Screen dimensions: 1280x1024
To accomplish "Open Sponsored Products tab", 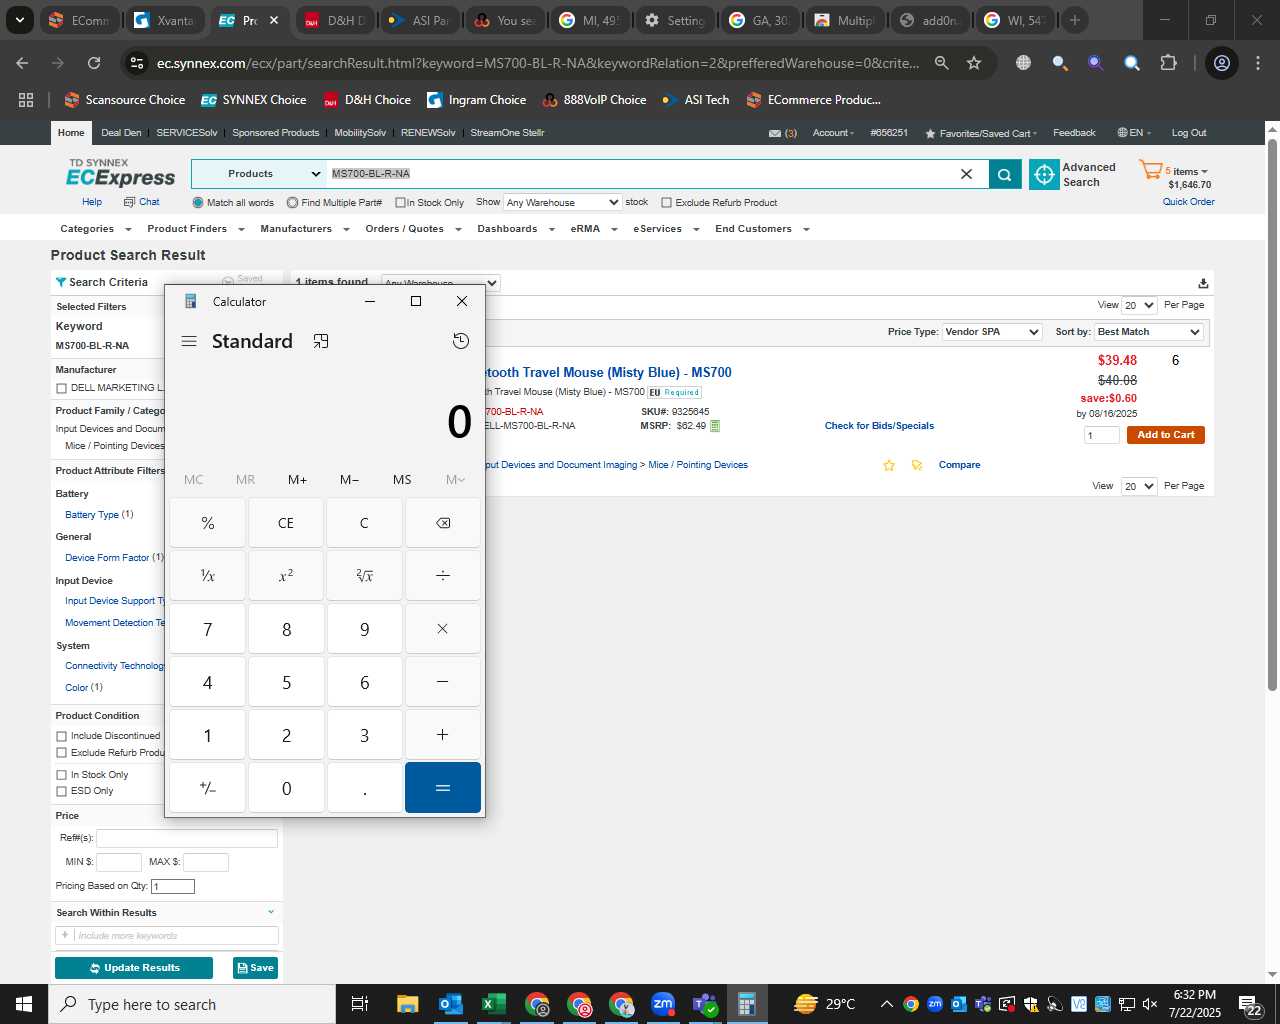I will 275,133.
